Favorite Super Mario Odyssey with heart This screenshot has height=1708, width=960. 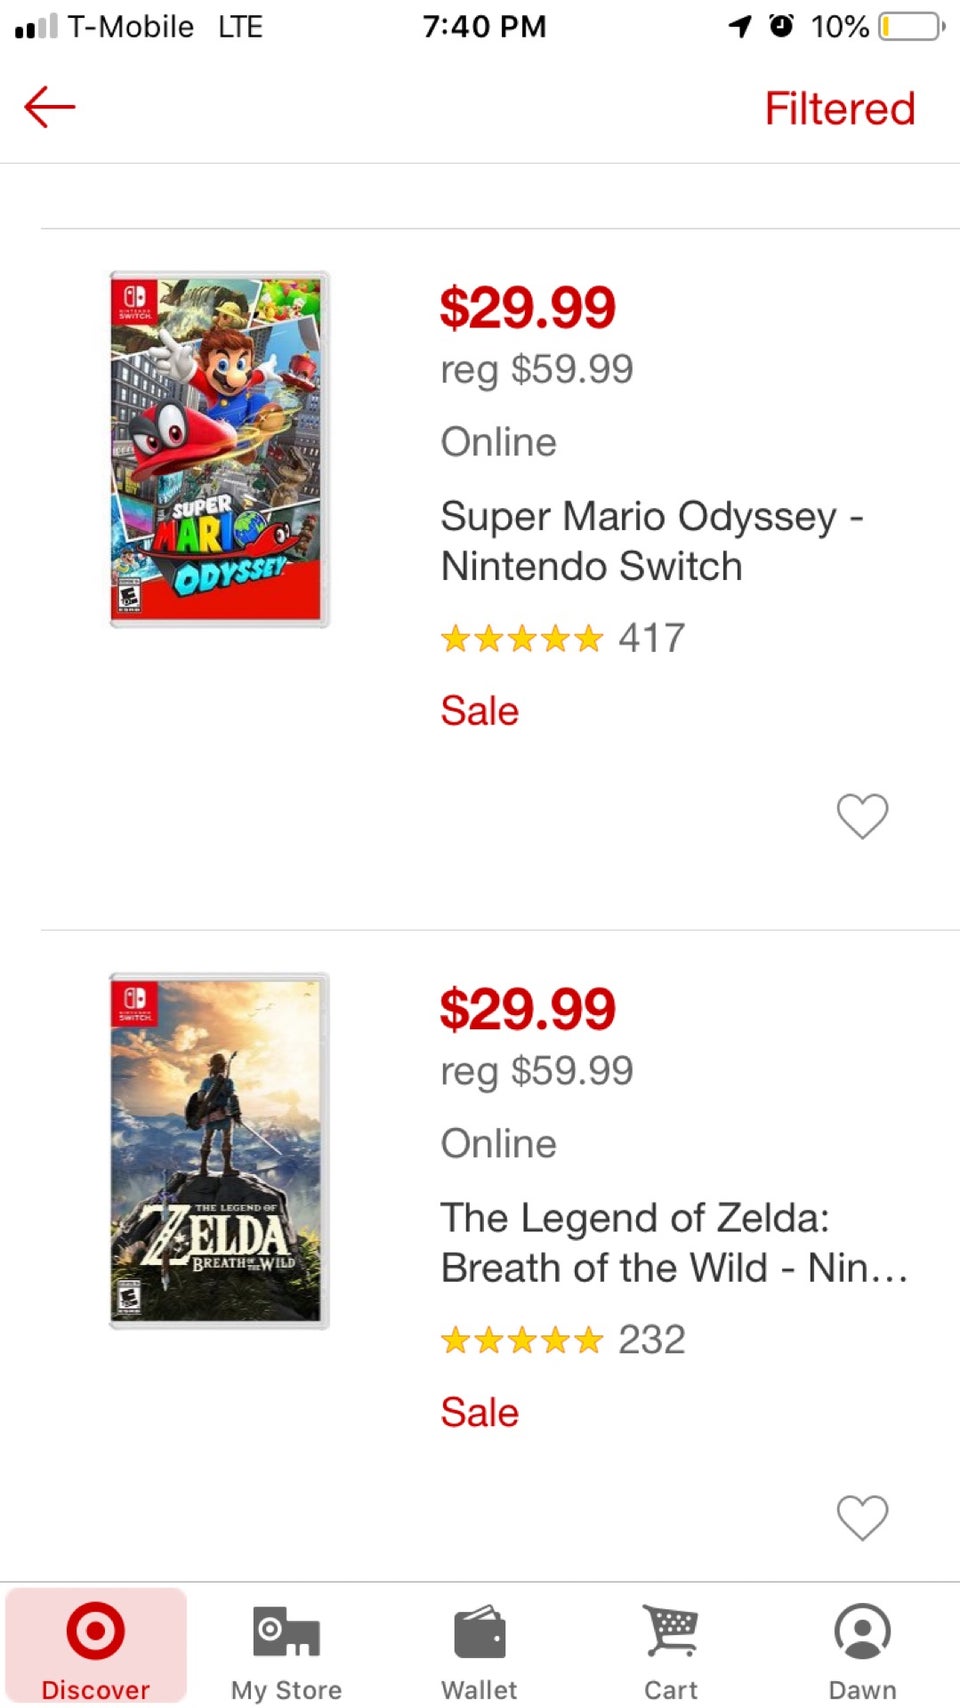coord(862,816)
